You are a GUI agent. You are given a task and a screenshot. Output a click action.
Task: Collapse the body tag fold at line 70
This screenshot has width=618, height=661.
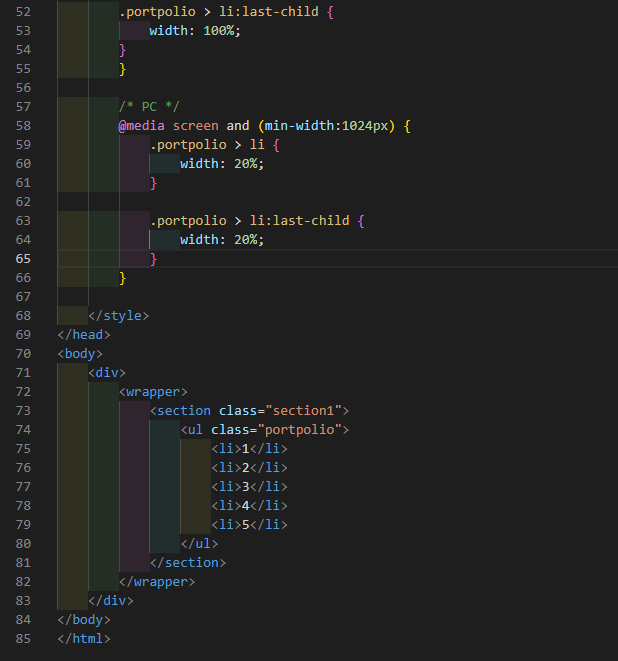[46, 354]
